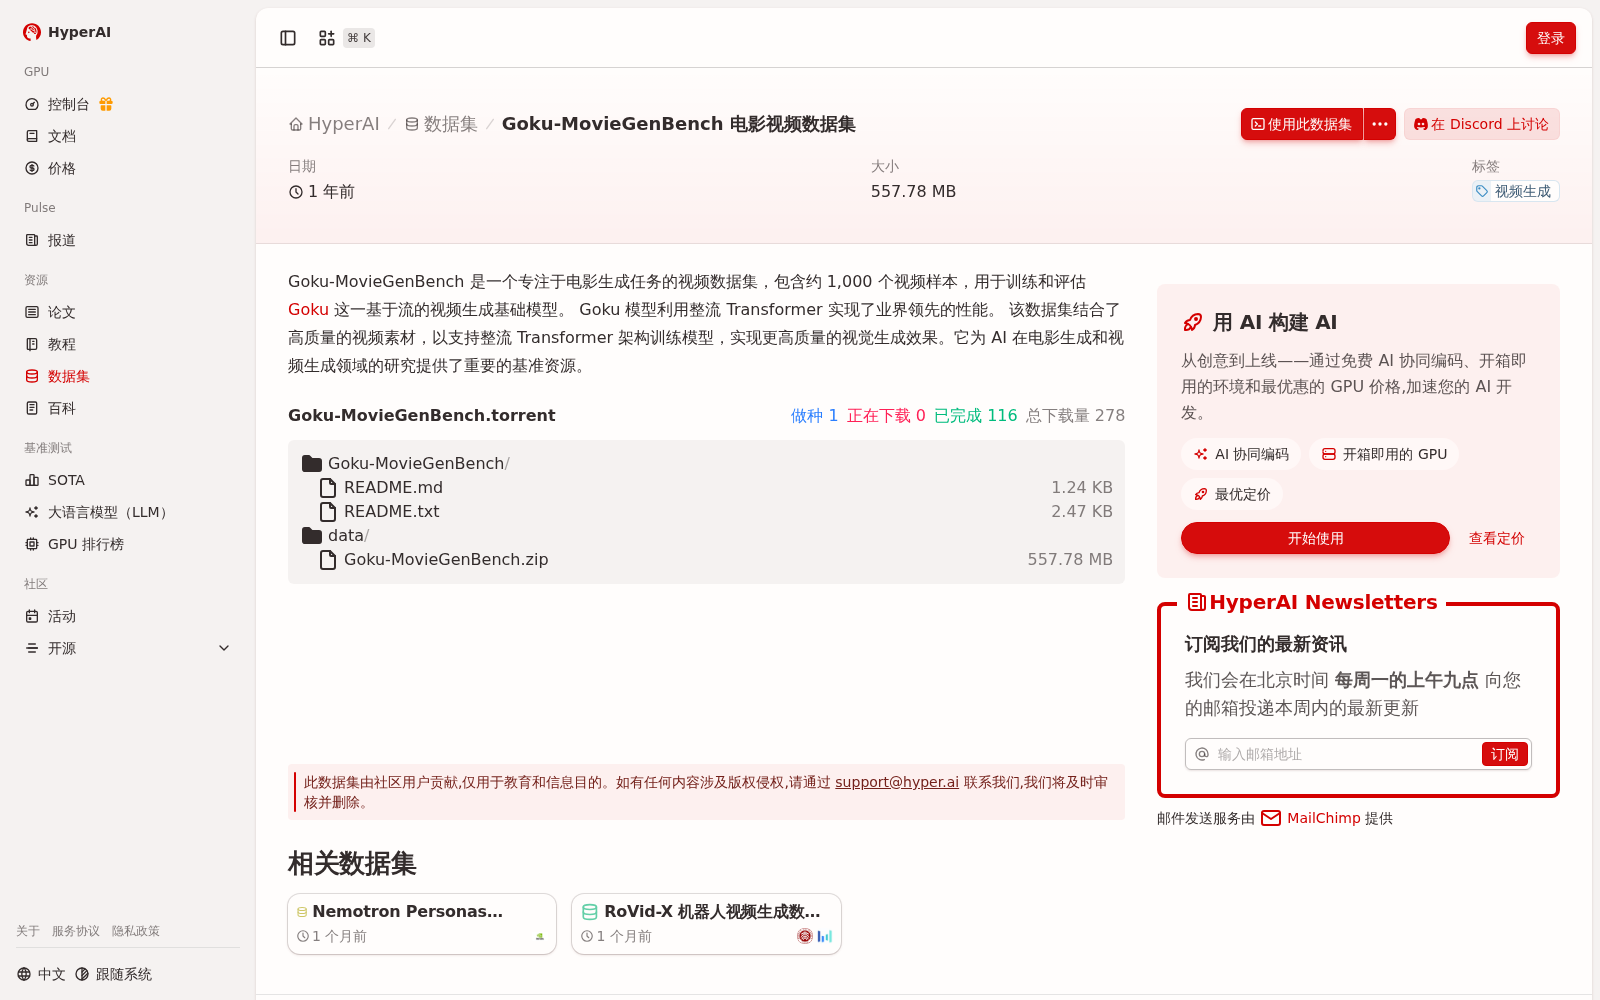Click the 做种 1 status text
1600x1000 pixels.
pyautogui.click(x=814, y=416)
